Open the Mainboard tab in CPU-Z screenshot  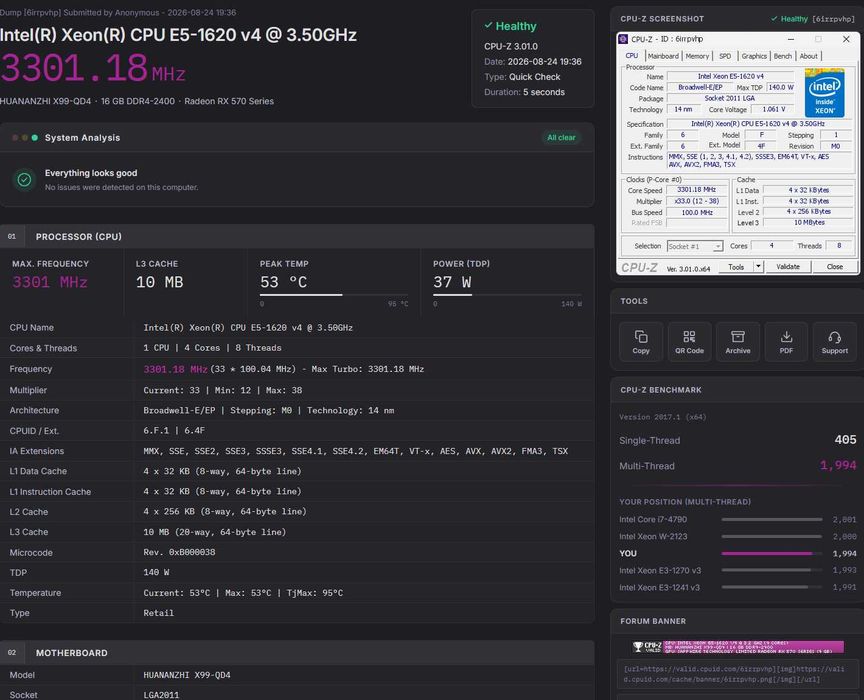click(x=663, y=56)
